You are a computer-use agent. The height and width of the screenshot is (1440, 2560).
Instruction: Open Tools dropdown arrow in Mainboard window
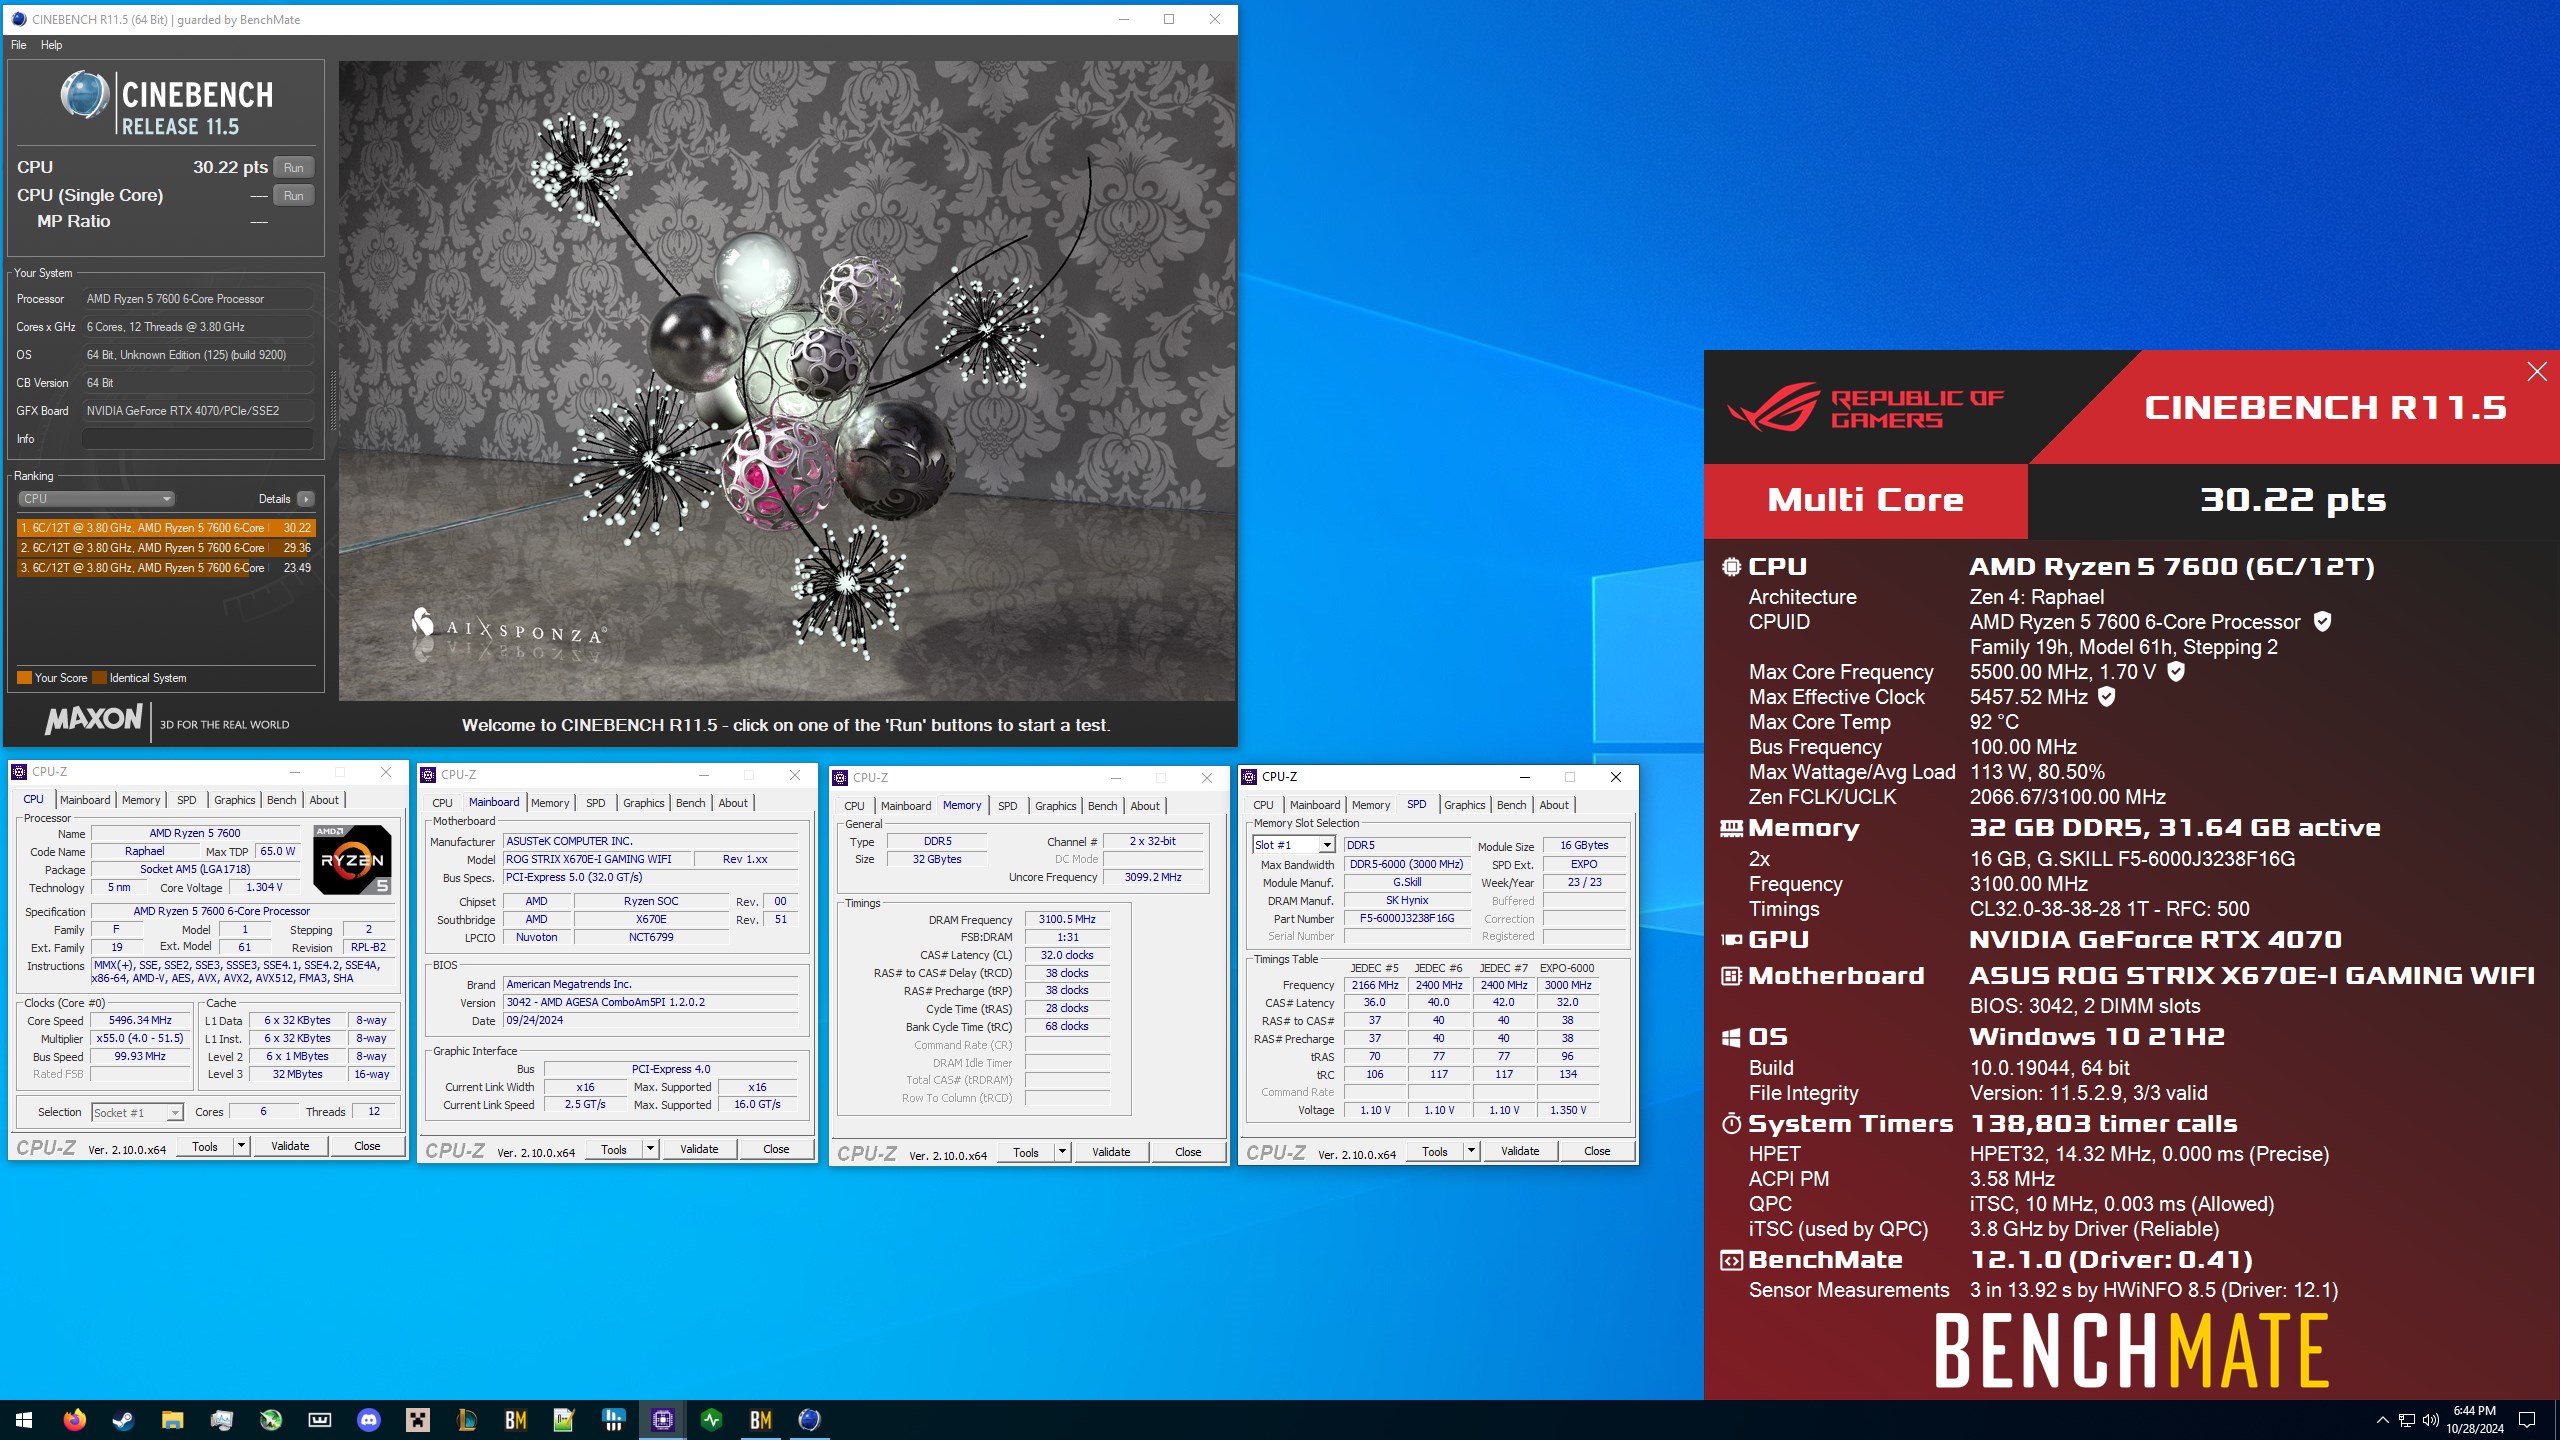(x=650, y=1149)
